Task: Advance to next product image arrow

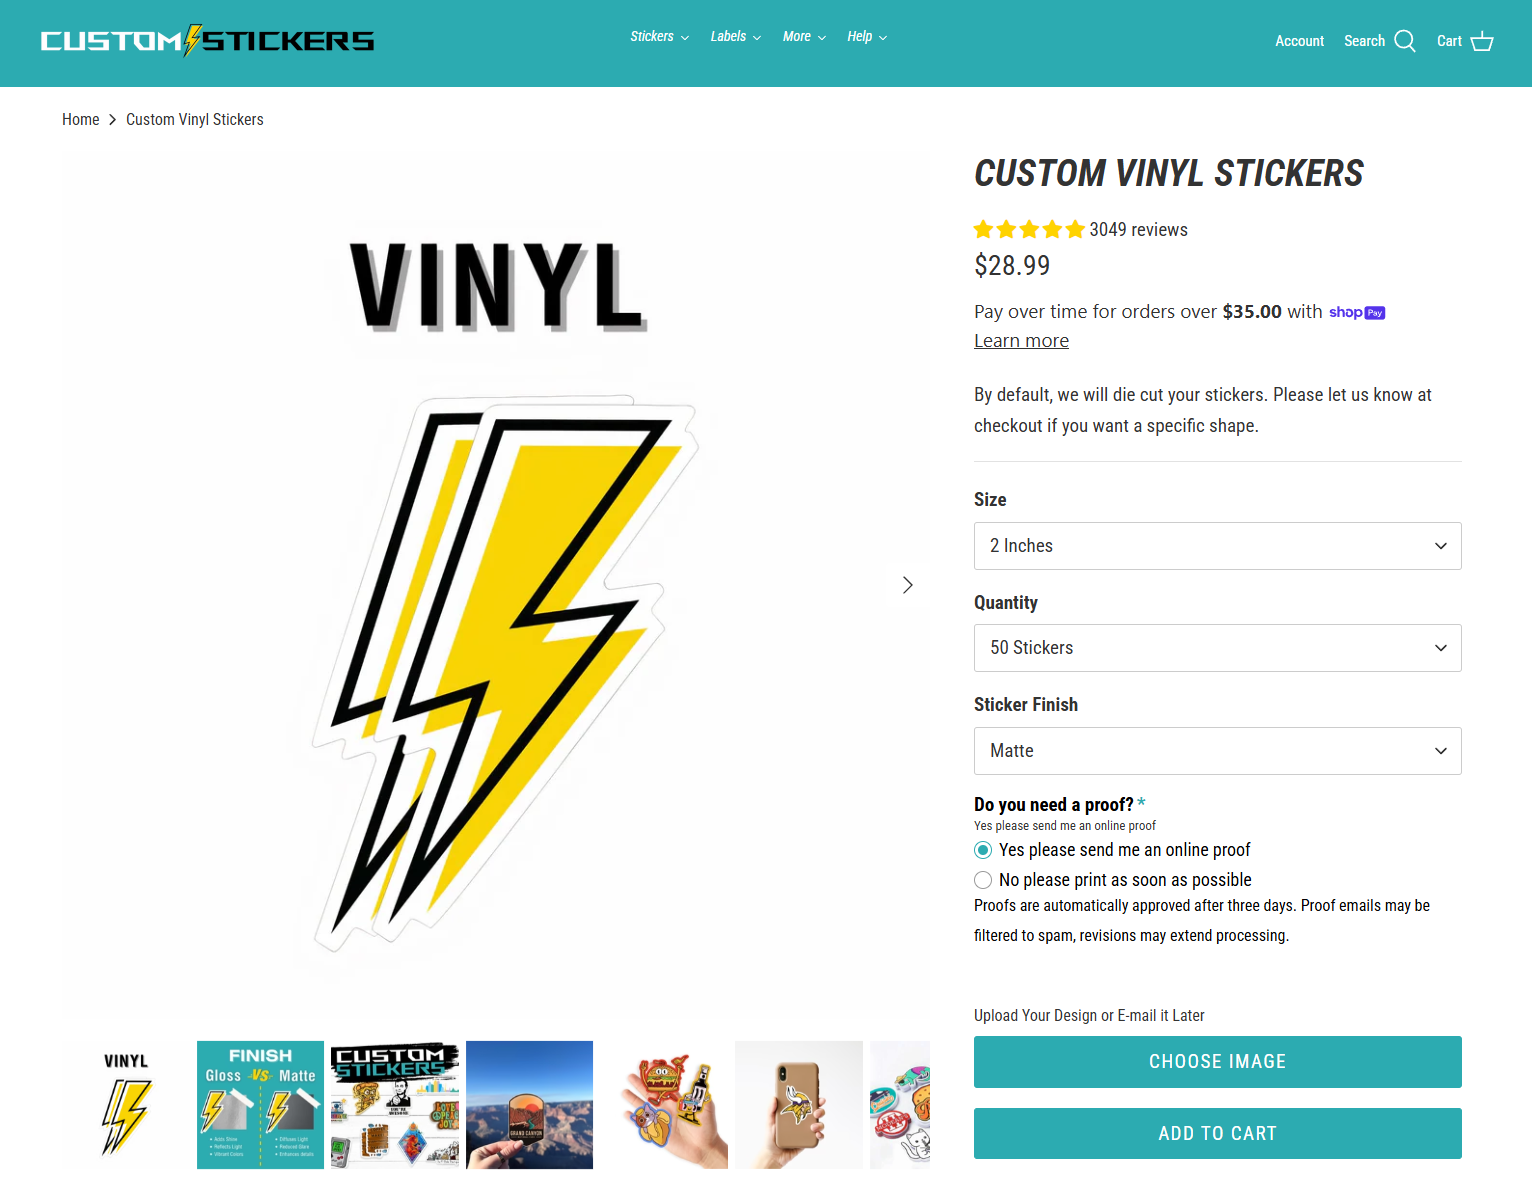Action: tap(907, 585)
